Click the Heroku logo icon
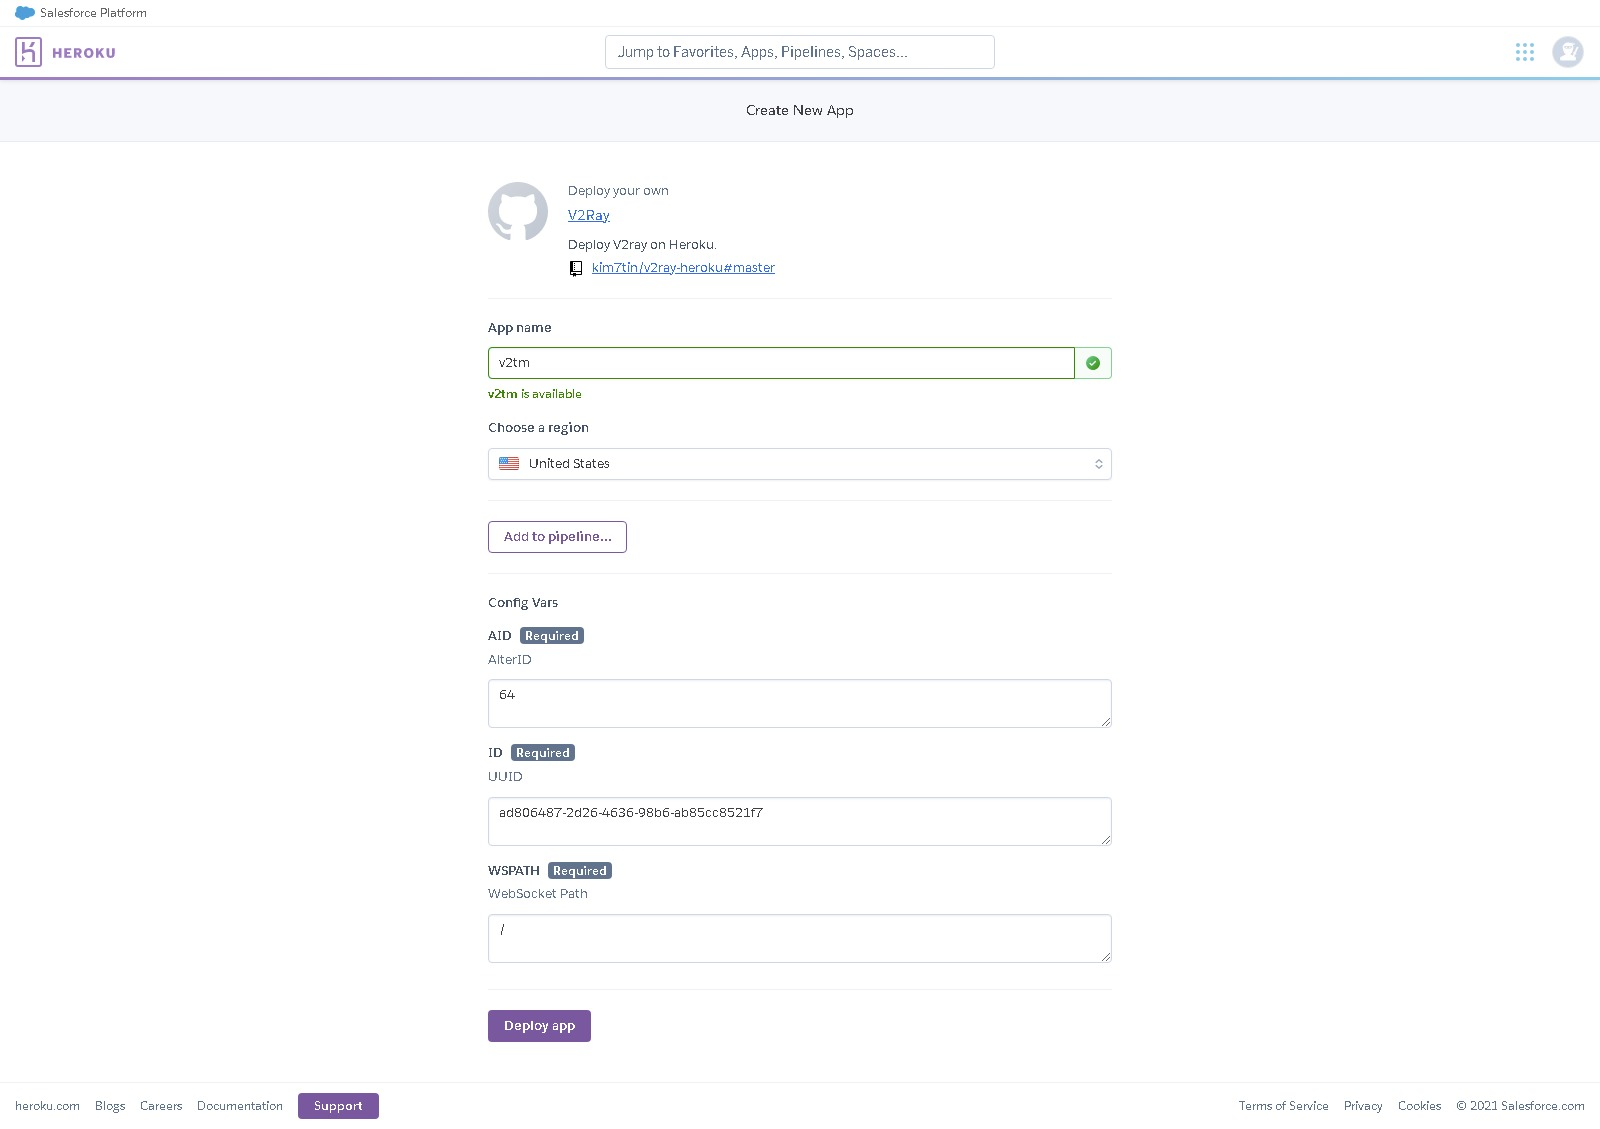Viewport: 1600px width, 1129px height. point(28,52)
